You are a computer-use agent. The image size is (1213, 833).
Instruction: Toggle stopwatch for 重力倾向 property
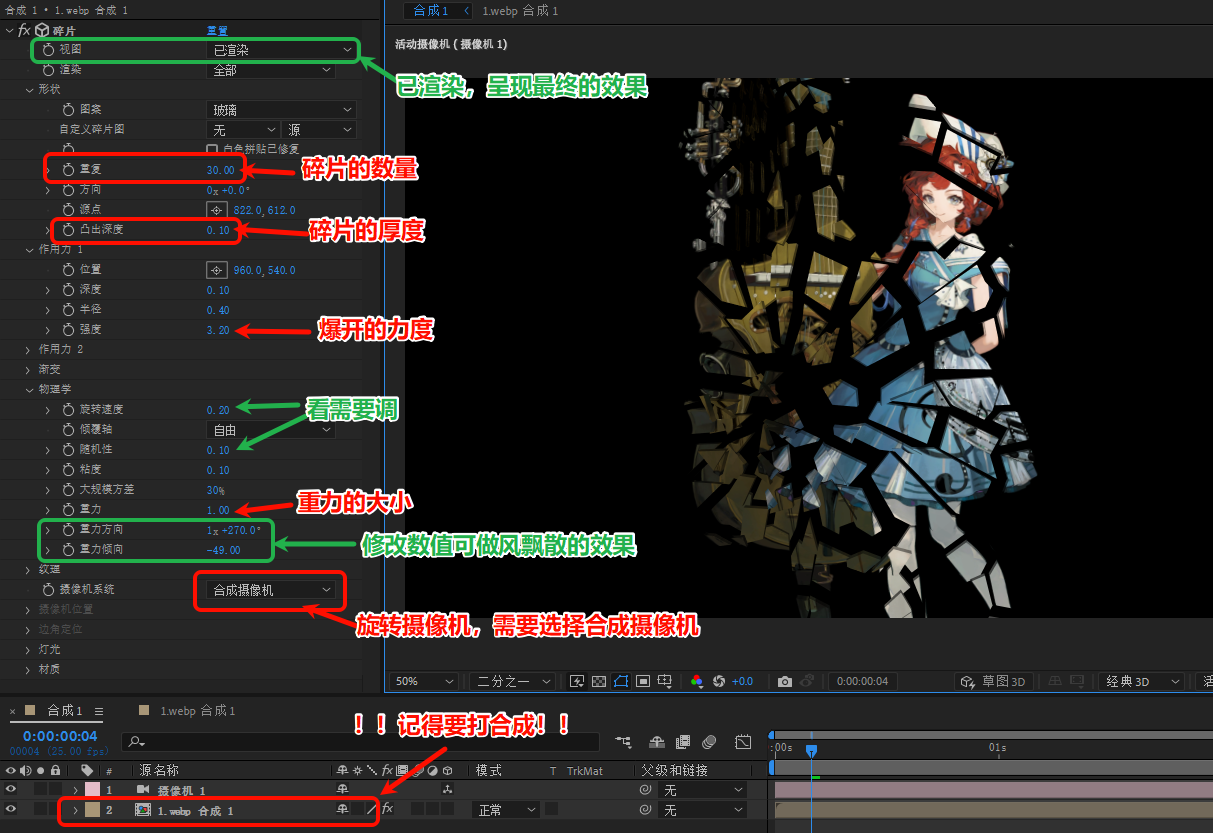[x=68, y=550]
